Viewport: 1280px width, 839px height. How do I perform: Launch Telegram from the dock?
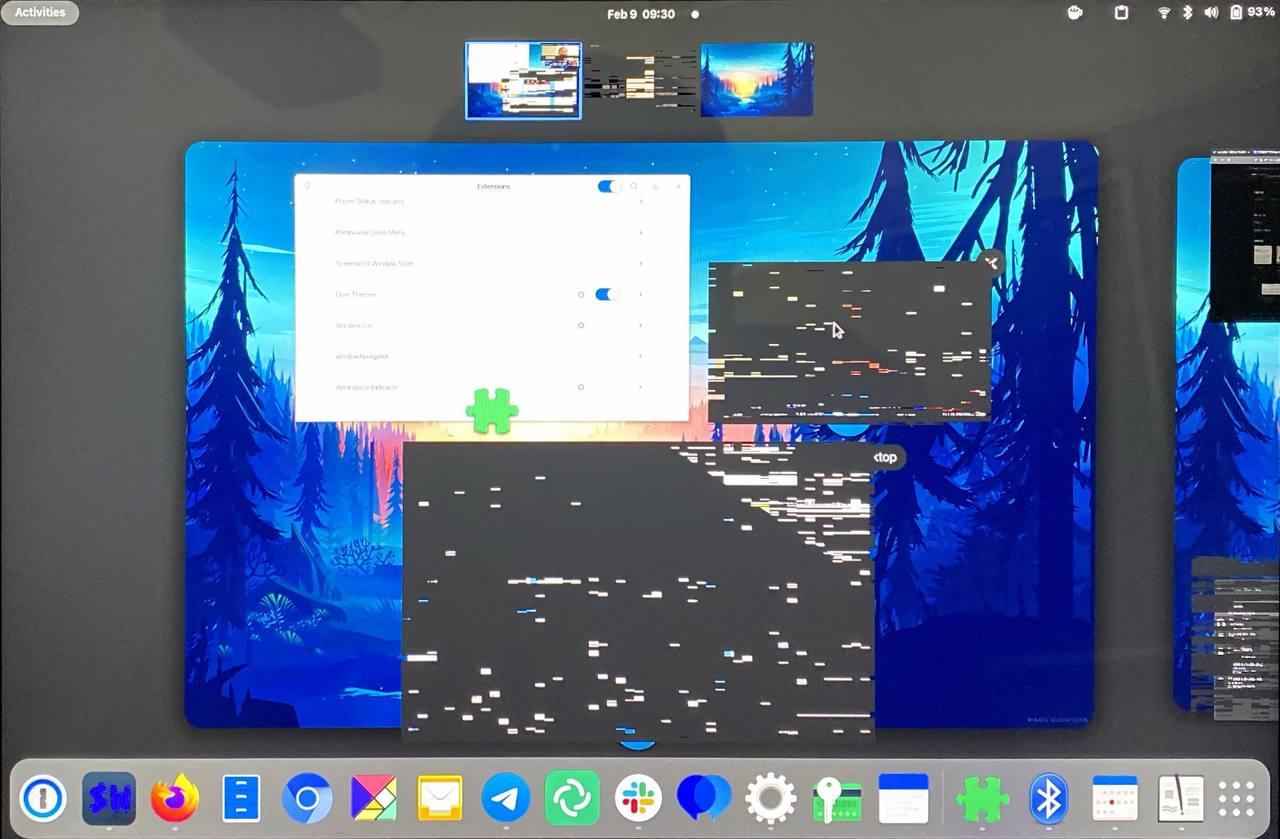pos(505,798)
